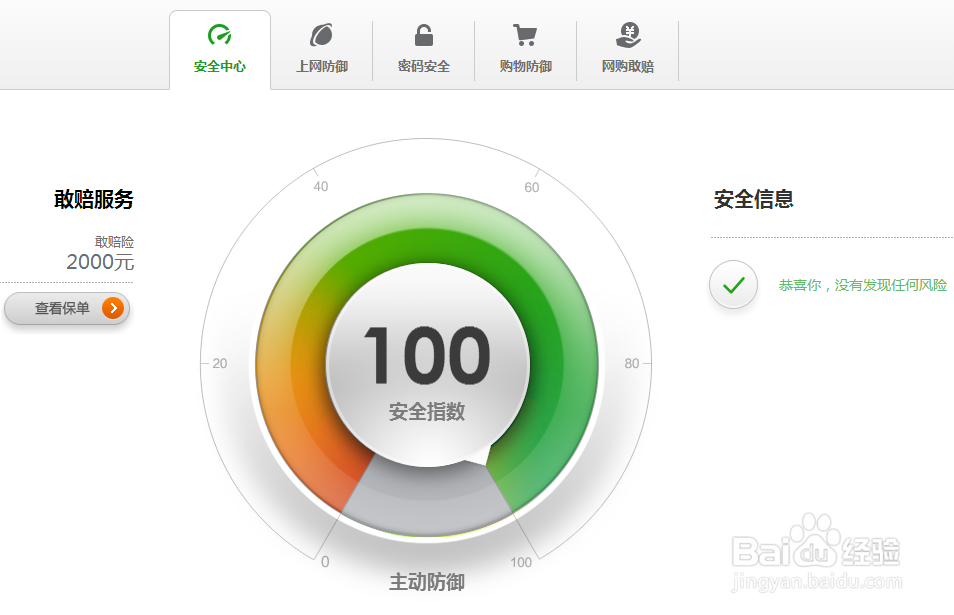This screenshot has height=615, width=954.
Task: Click the 100 safety score number
Action: tap(427, 355)
